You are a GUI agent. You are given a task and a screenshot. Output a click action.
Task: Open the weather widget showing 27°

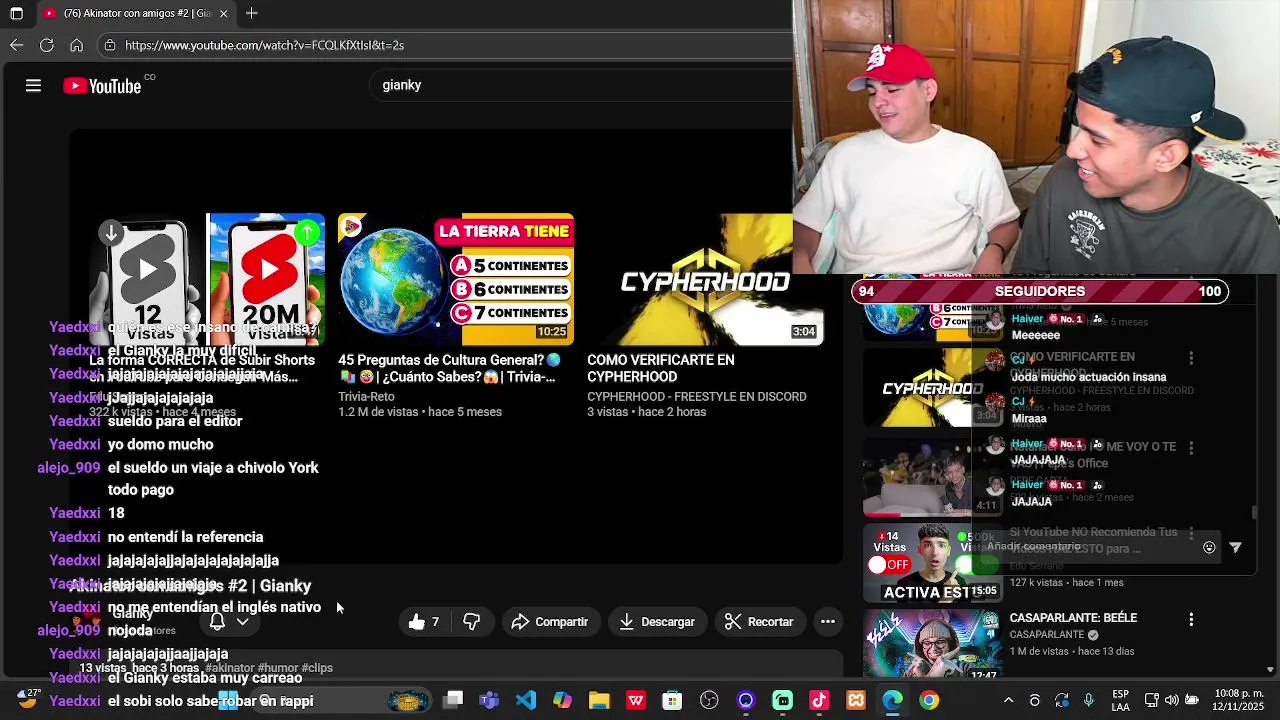click(x=27, y=699)
